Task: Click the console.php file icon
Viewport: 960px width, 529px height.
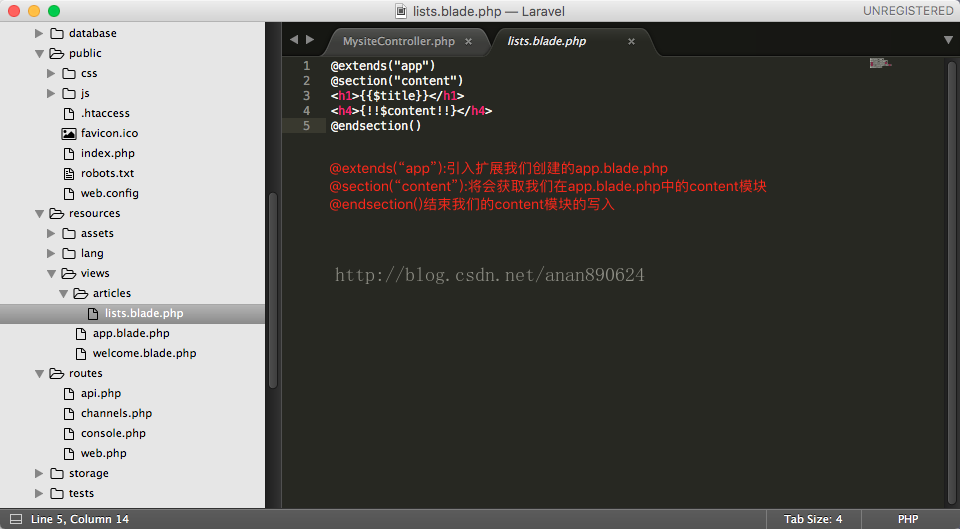Action: click(69, 433)
